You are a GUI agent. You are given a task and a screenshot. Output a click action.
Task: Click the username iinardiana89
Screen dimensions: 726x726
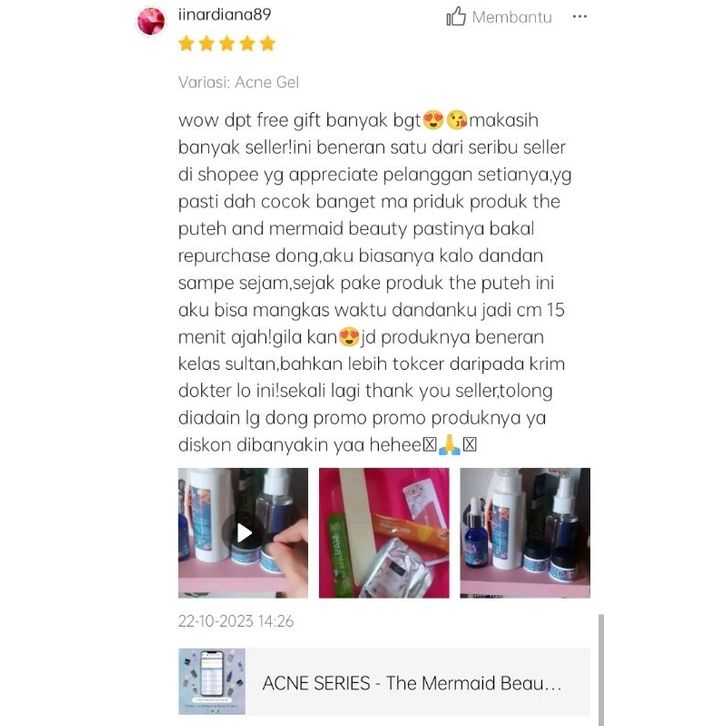(225, 14)
